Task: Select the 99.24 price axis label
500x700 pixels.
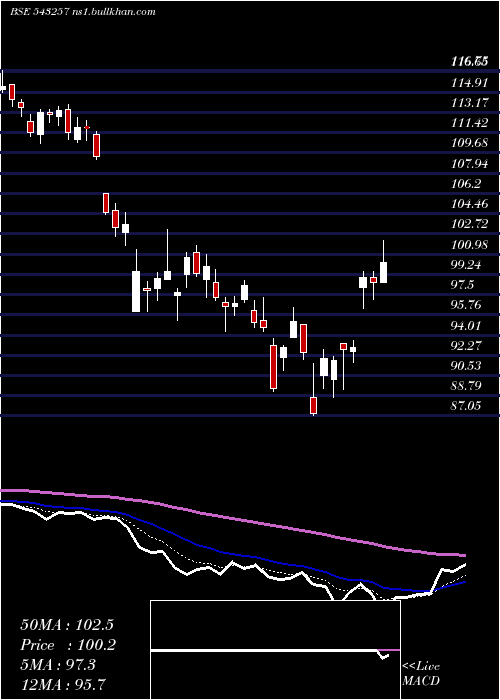Action: pos(466,265)
